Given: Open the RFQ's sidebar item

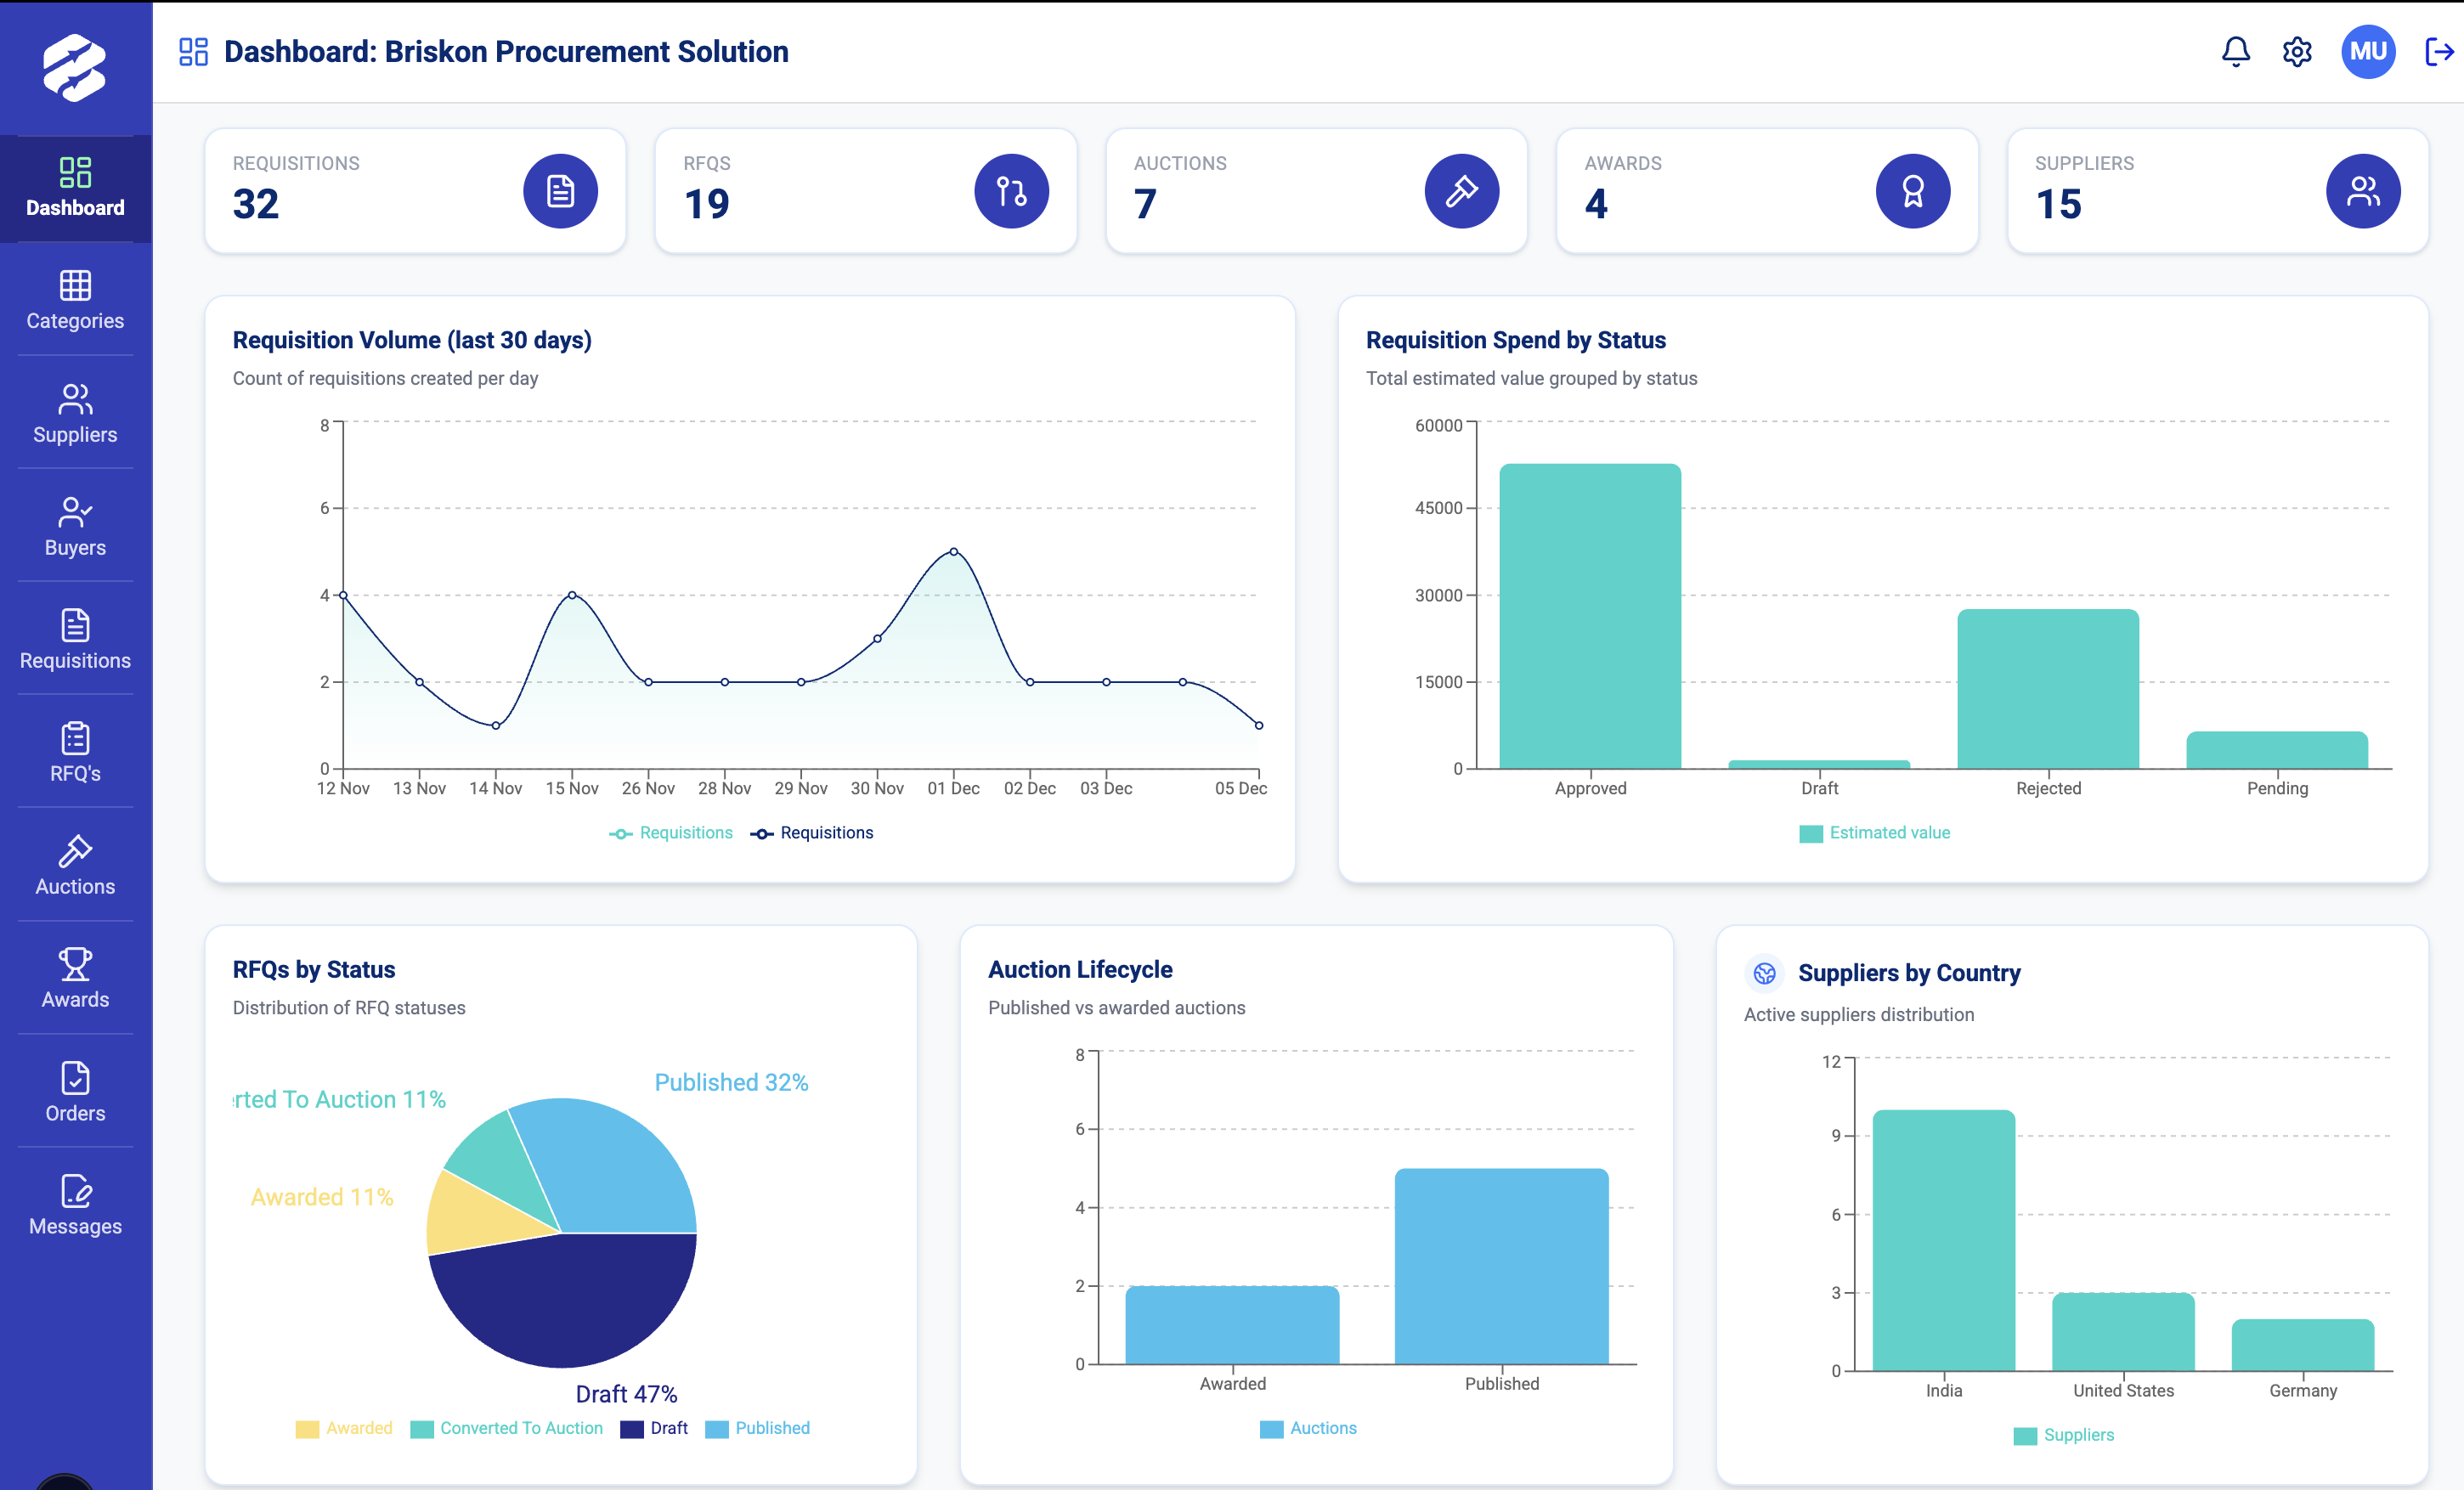Looking at the screenshot, I should pyautogui.click(x=75, y=752).
